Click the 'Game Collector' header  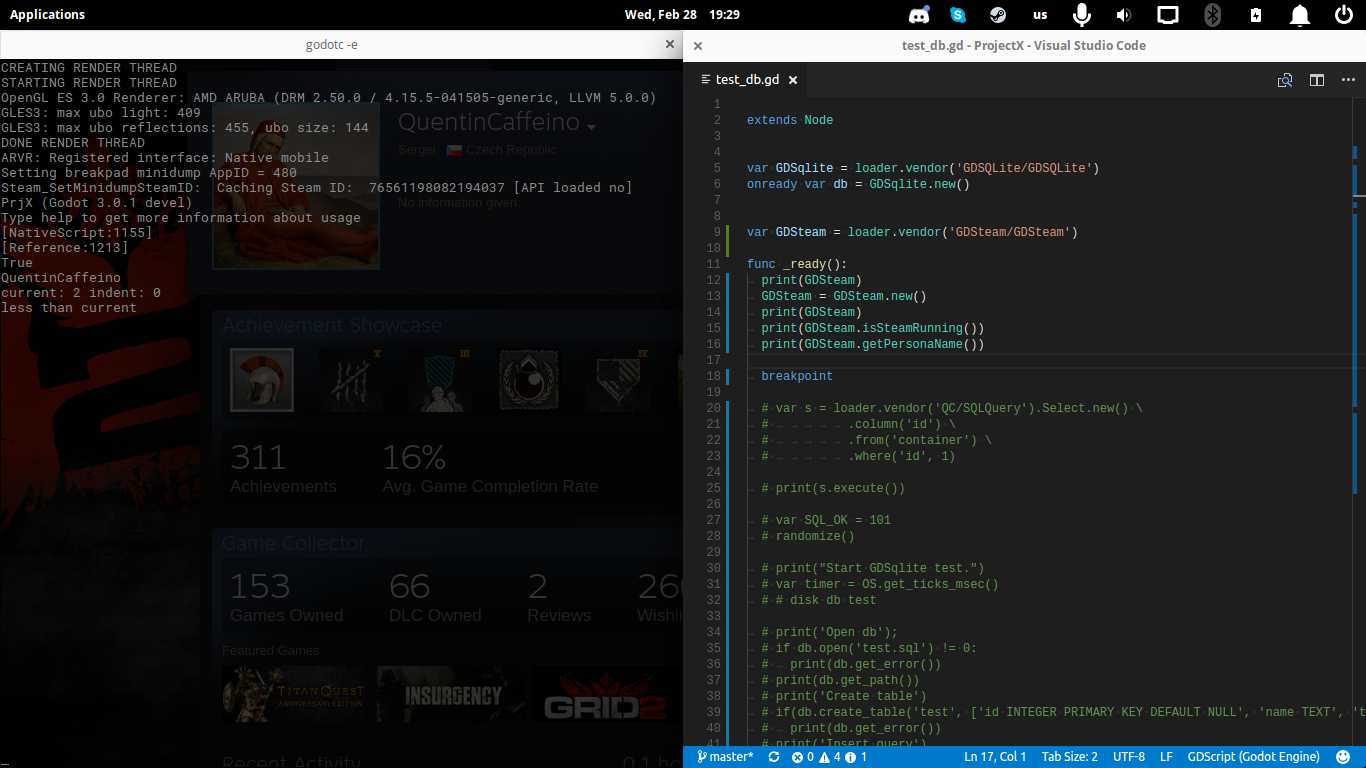click(x=293, y=544)
